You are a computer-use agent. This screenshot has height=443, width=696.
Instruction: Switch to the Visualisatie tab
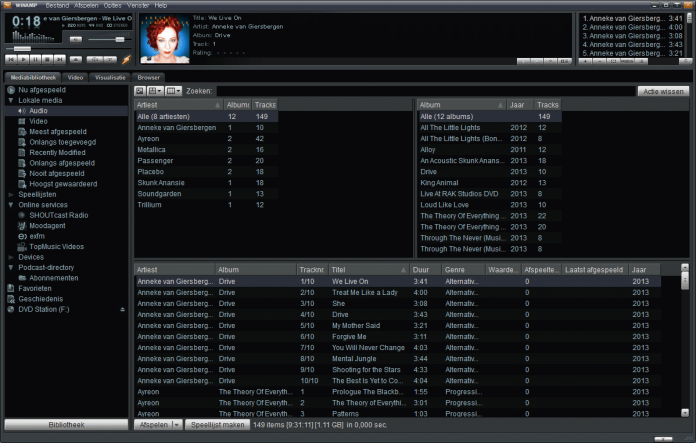tap(110, 77)
